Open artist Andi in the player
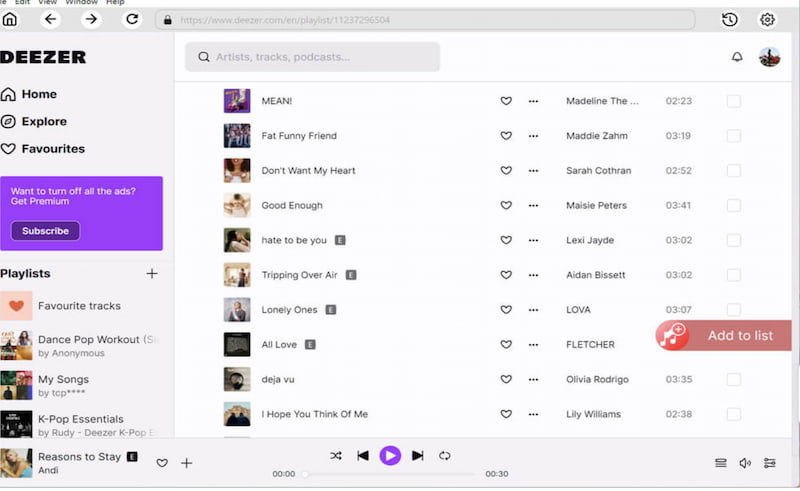Screen dimensions: 800x491 click(48, 470)
